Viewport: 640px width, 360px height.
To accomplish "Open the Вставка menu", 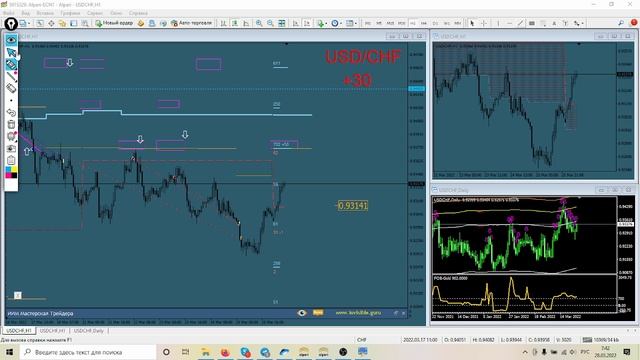I will (45, 13).
